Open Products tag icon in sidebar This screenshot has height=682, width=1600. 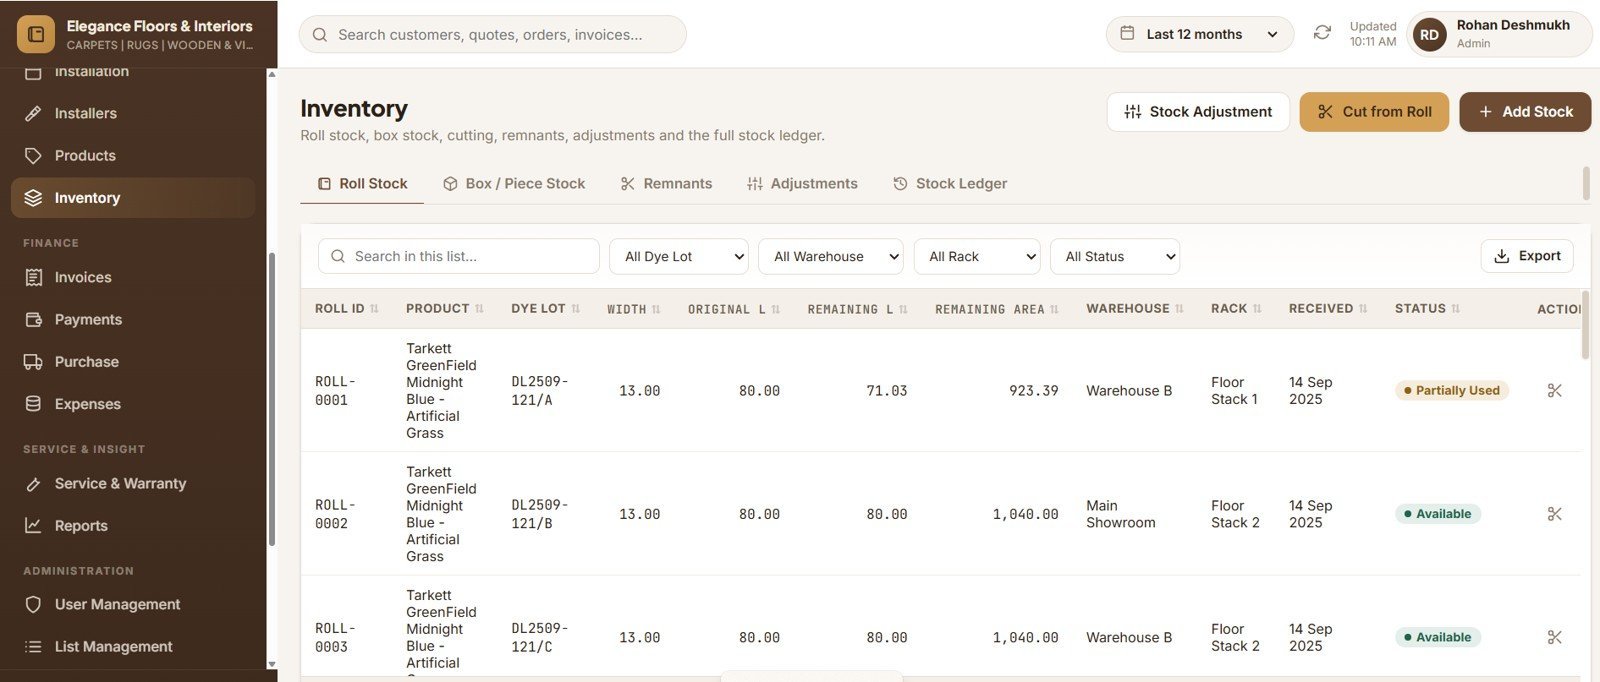click(x=33, y=156)
